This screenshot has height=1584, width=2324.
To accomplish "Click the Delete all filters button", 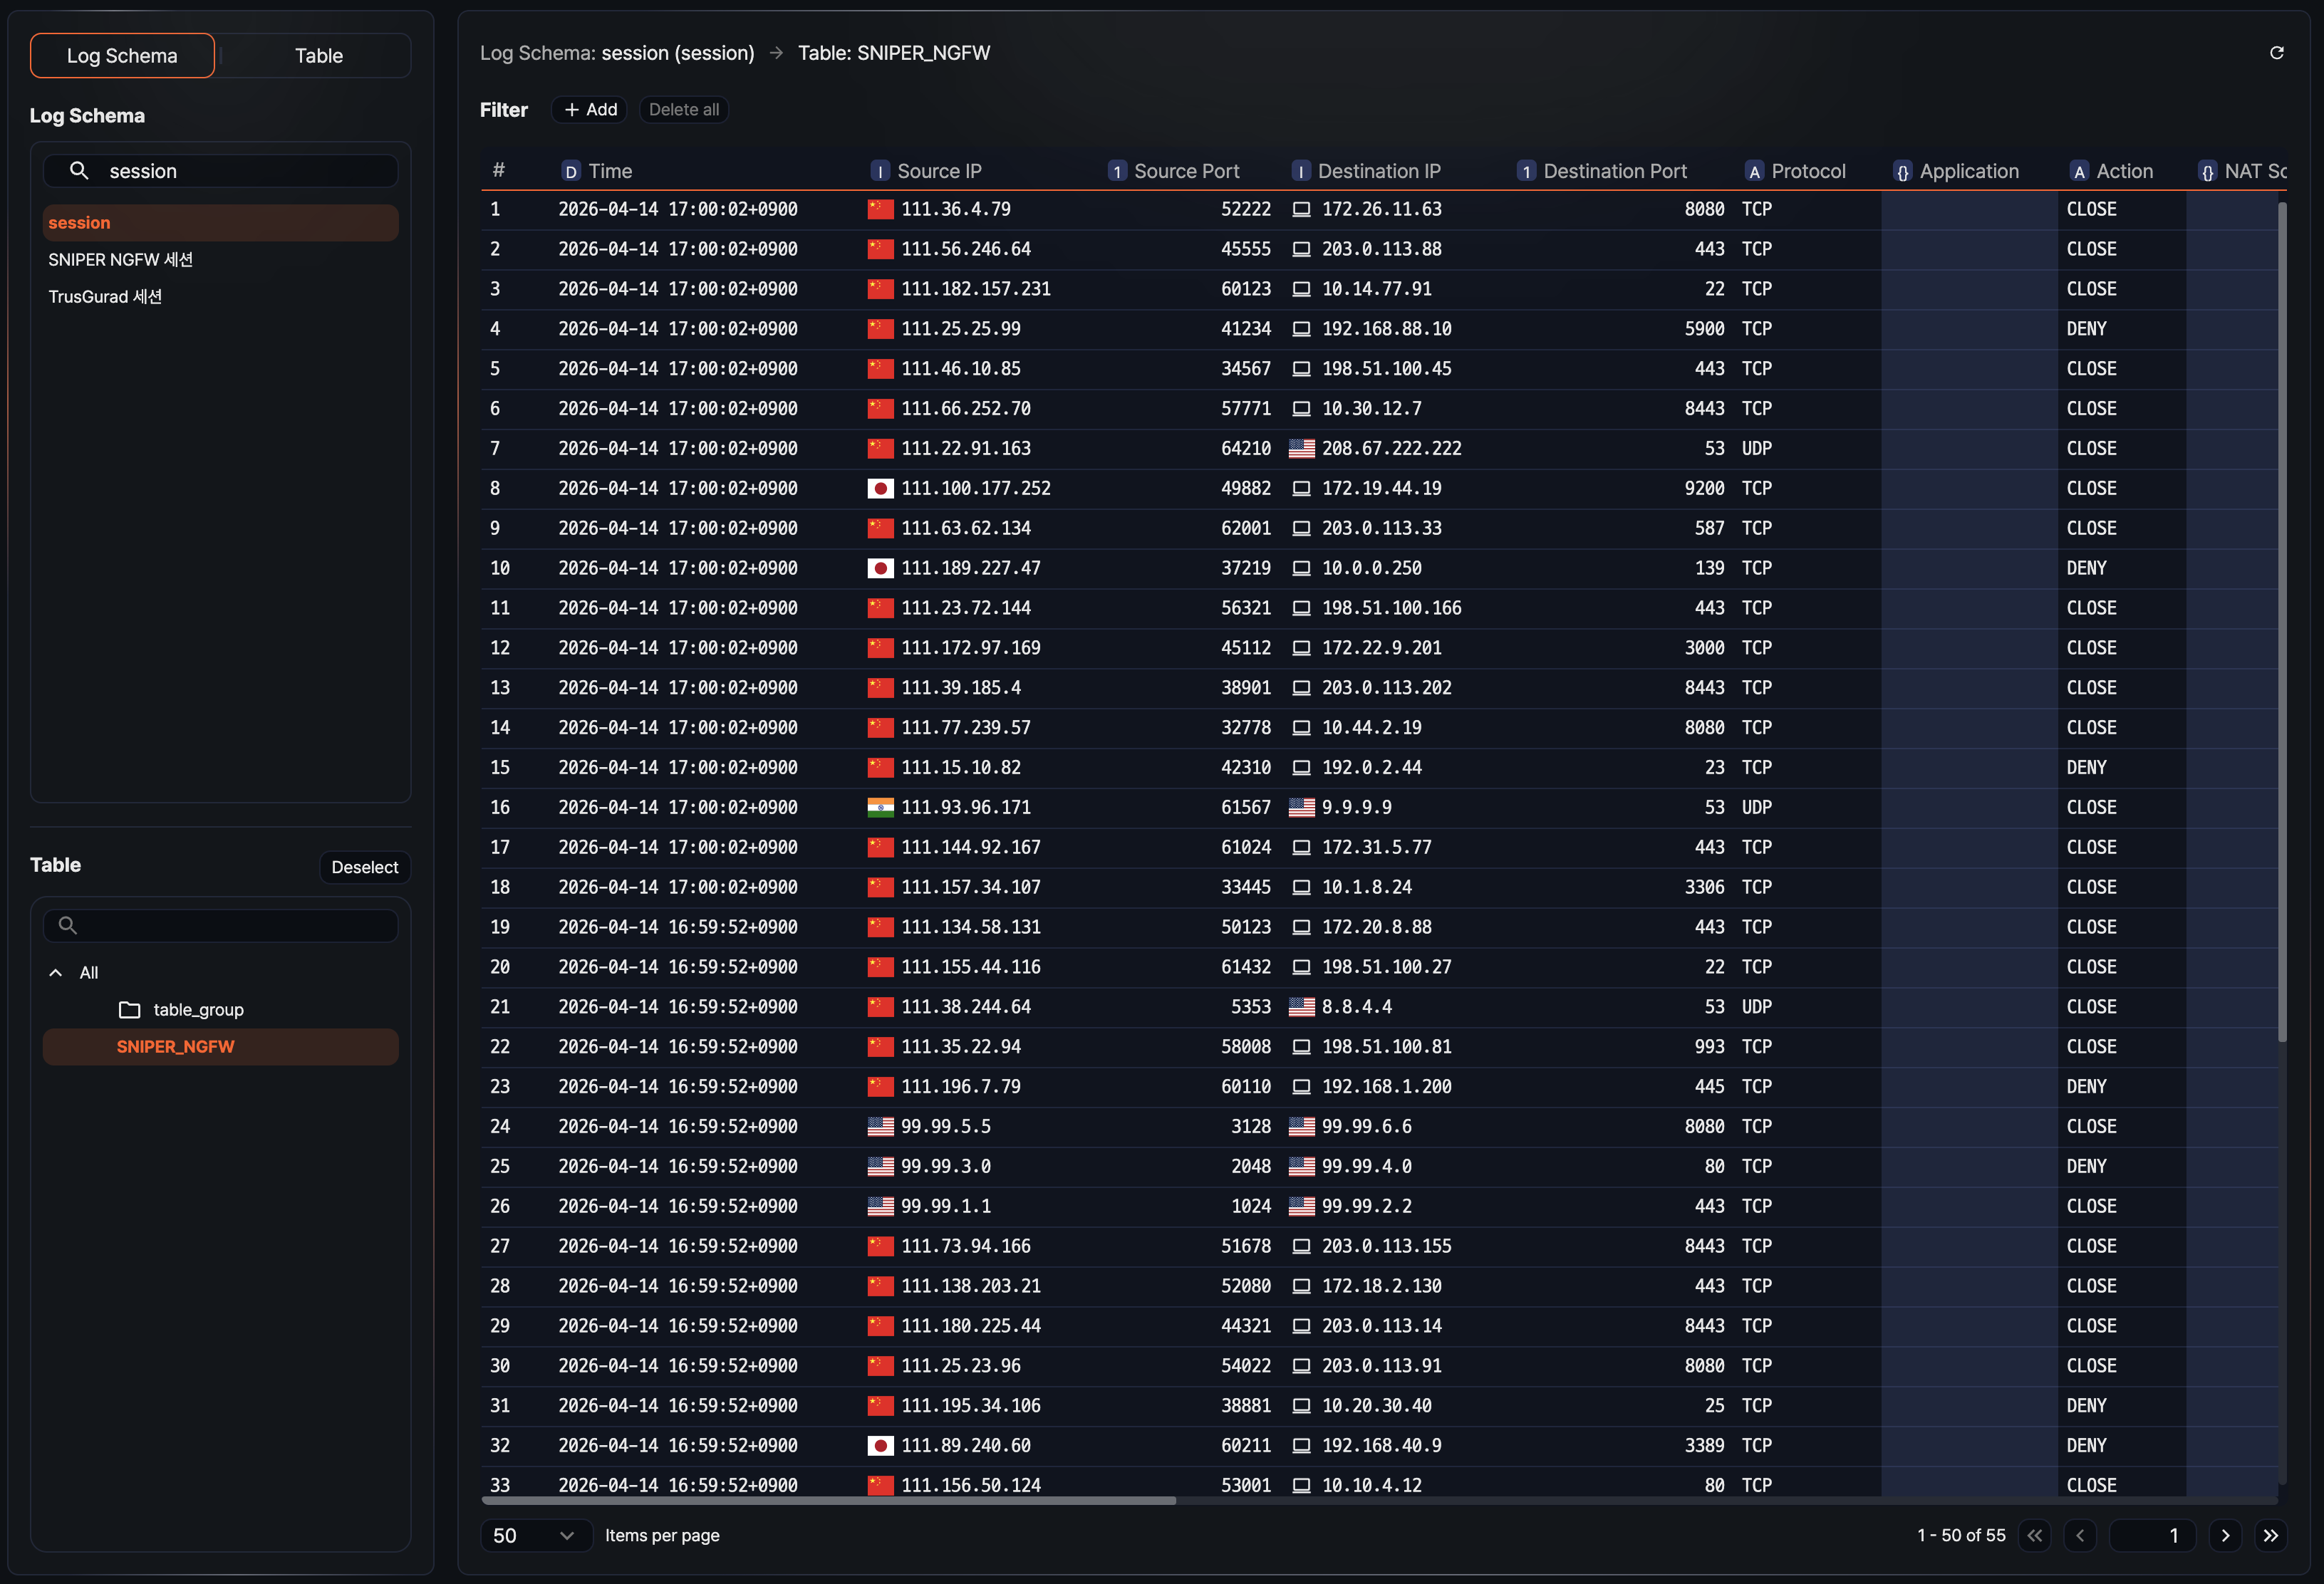I will click(x=684, y=109).
